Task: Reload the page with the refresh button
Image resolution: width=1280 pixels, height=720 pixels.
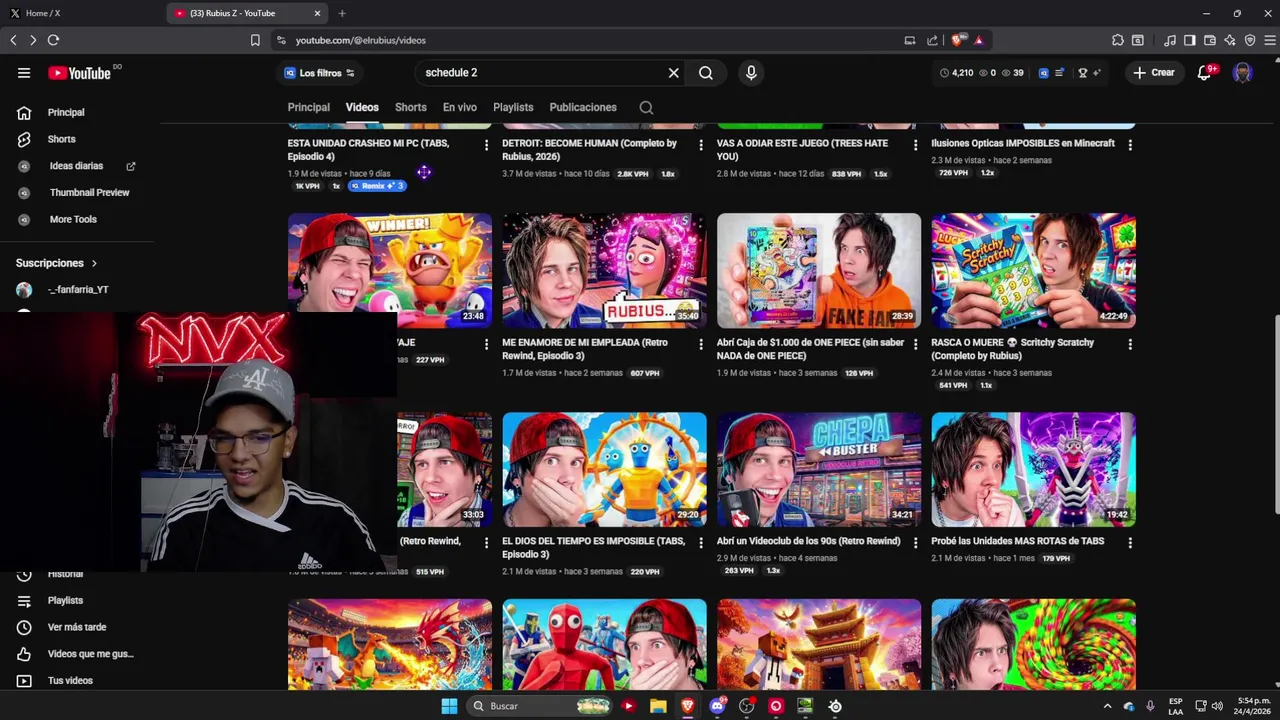Action: tap(53, 40)
